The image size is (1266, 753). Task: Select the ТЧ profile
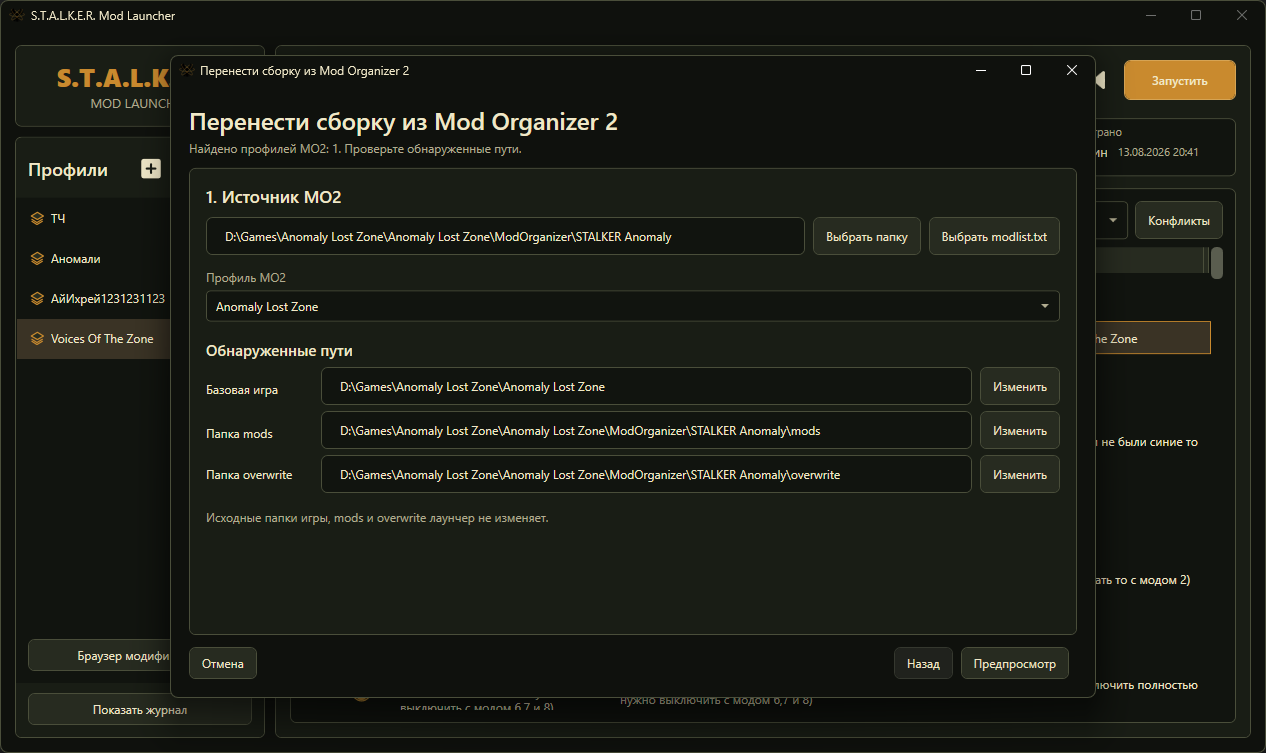tap(95, 218)
